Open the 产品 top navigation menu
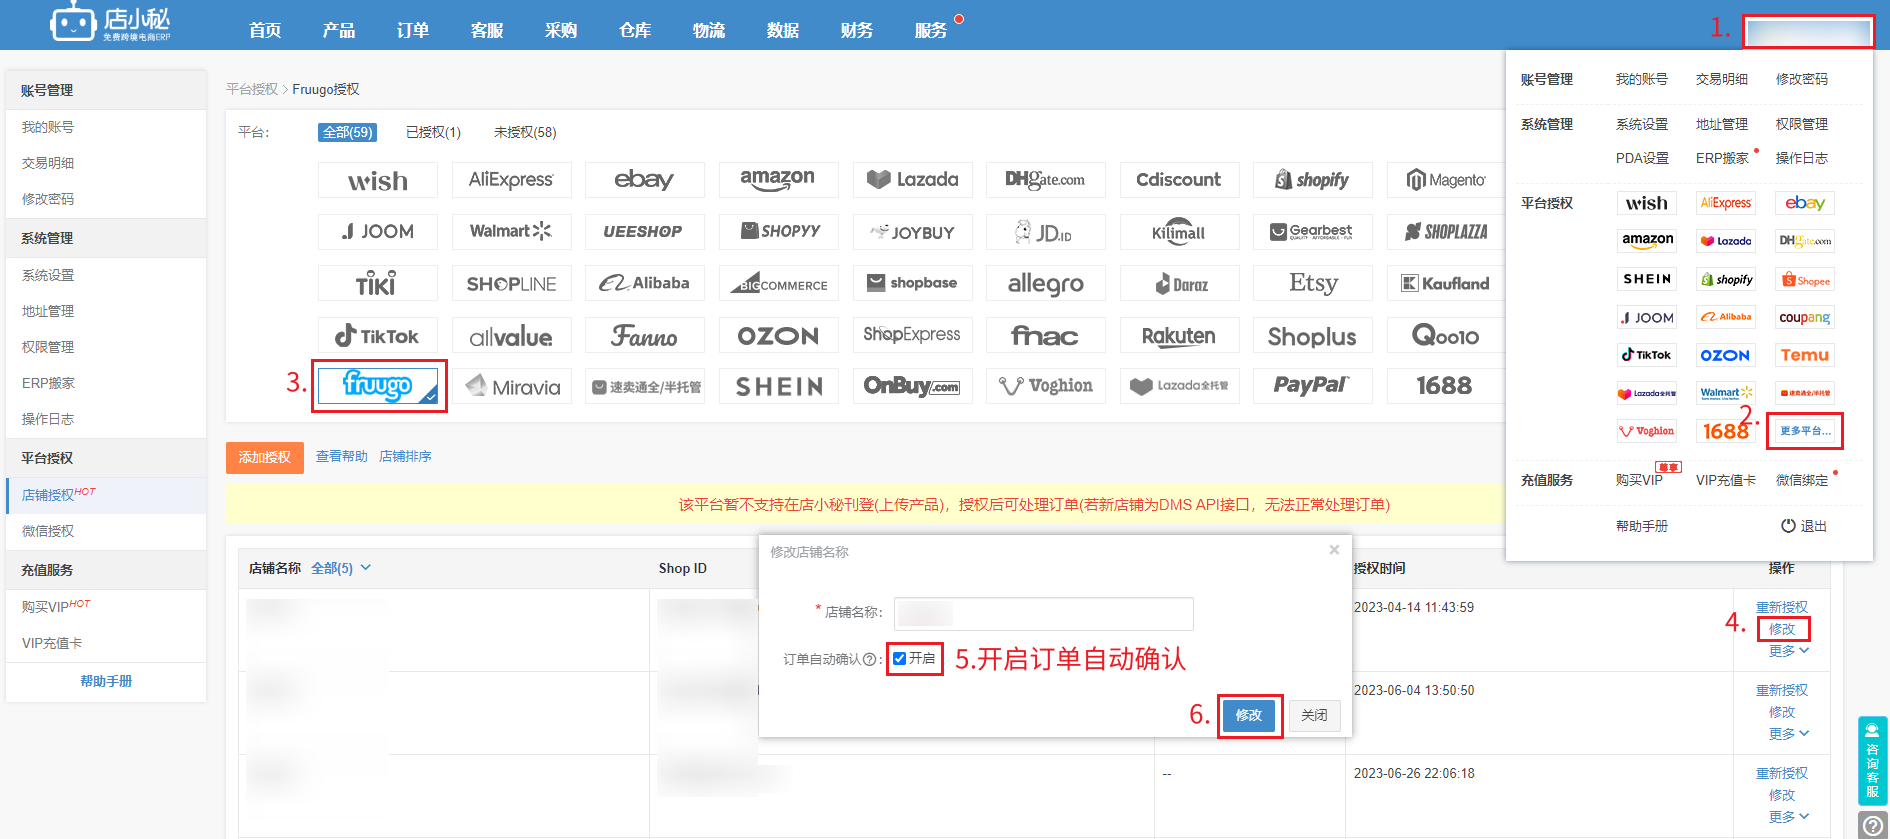This screenshot has width=1890, height=839. 339,30
